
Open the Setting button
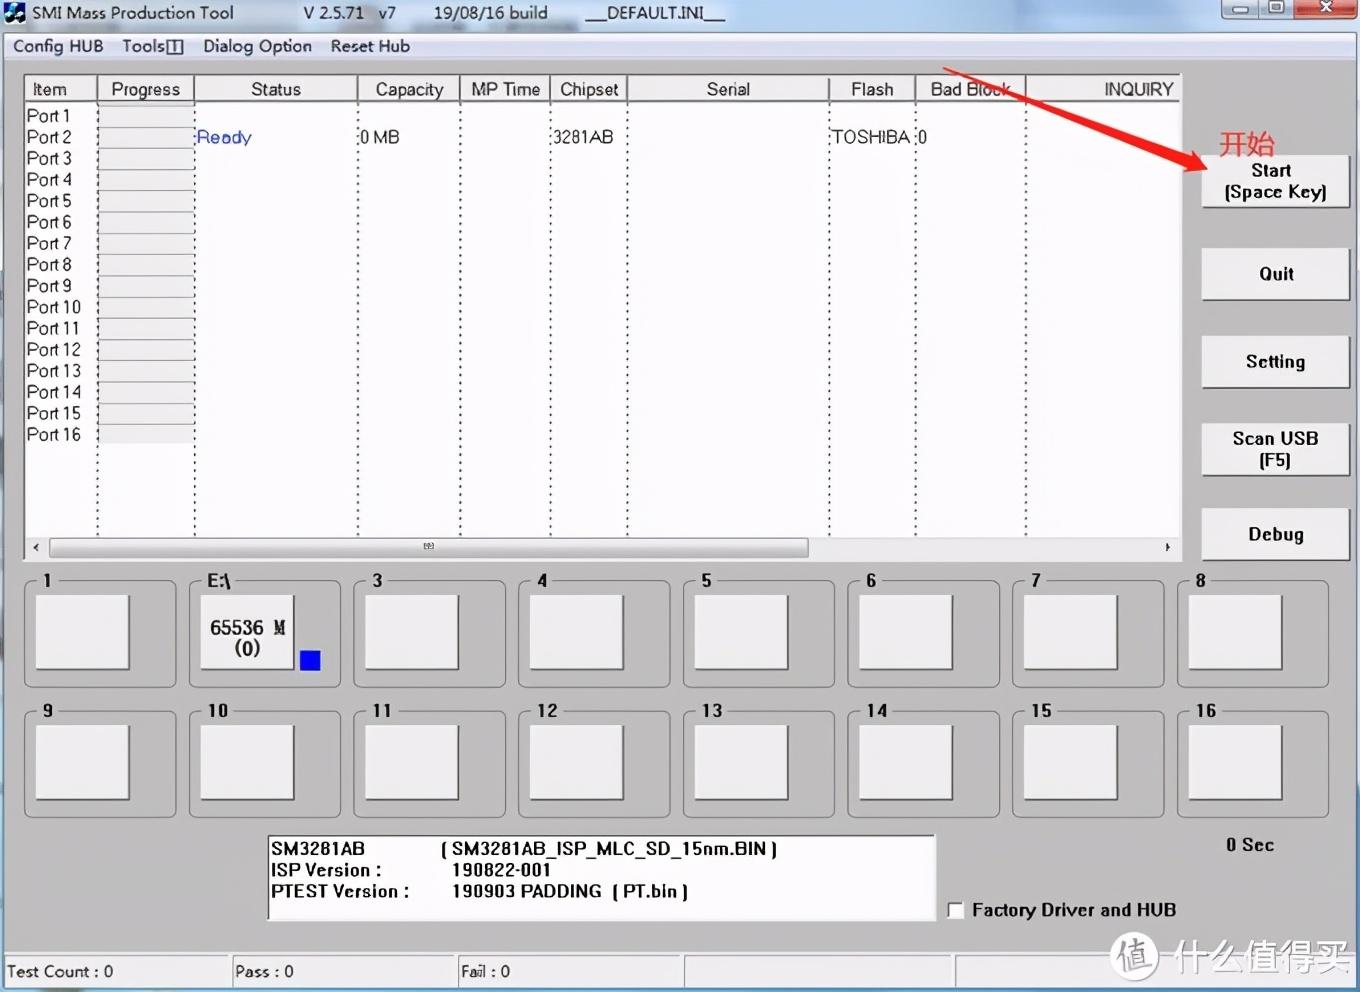[x=1275, y=362]
